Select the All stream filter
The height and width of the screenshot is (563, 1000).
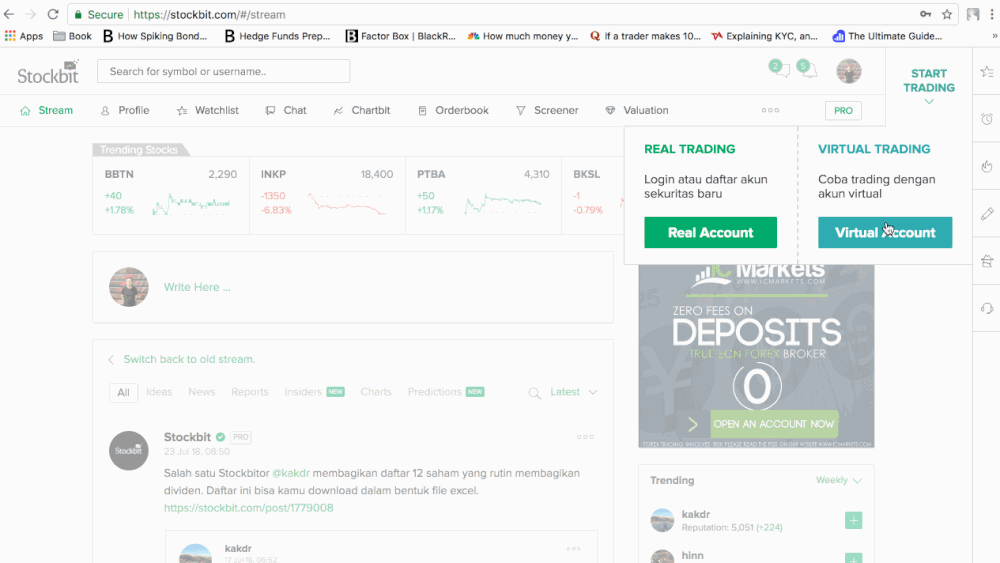coord(123,393)
